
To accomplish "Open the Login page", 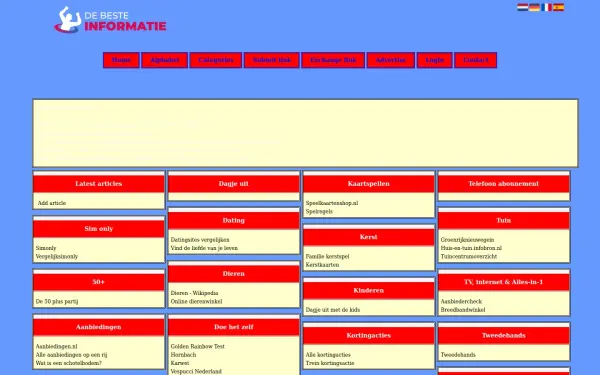I will tap(435, 60).
